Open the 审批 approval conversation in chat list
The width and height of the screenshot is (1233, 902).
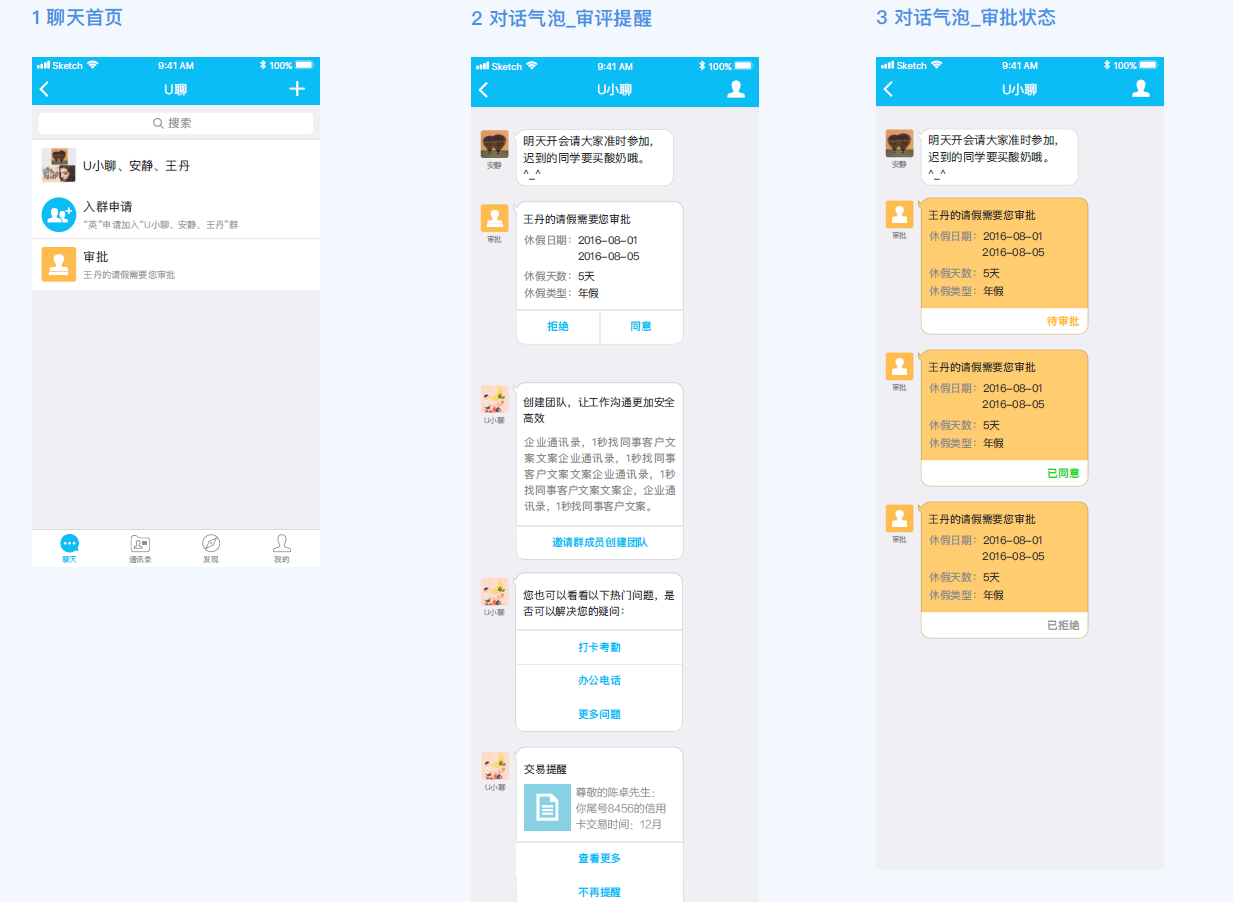click(x=176, y=264)
